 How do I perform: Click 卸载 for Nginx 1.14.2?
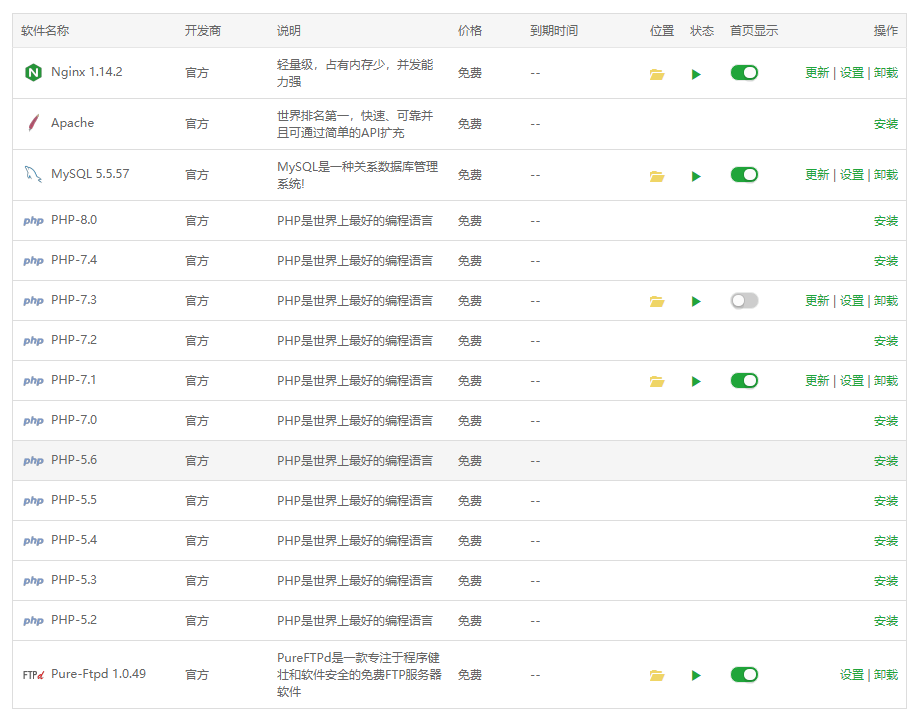pyautogui.click(x=886, y=73)
